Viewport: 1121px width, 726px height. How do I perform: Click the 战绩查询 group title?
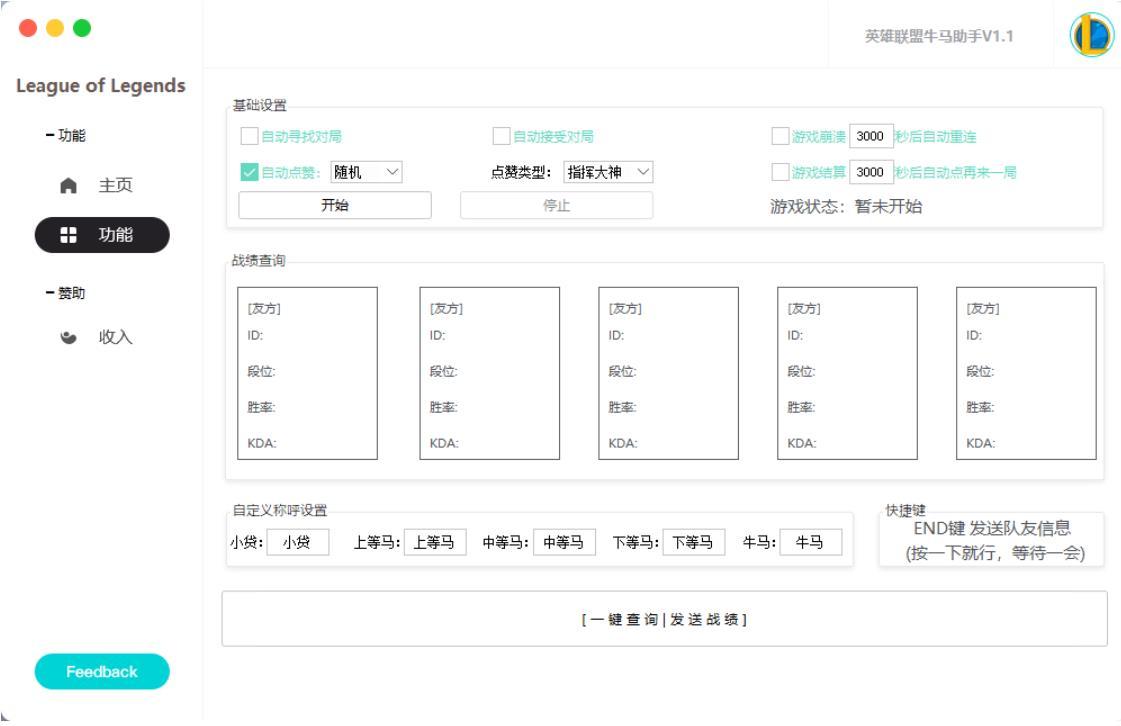[258, 260]
